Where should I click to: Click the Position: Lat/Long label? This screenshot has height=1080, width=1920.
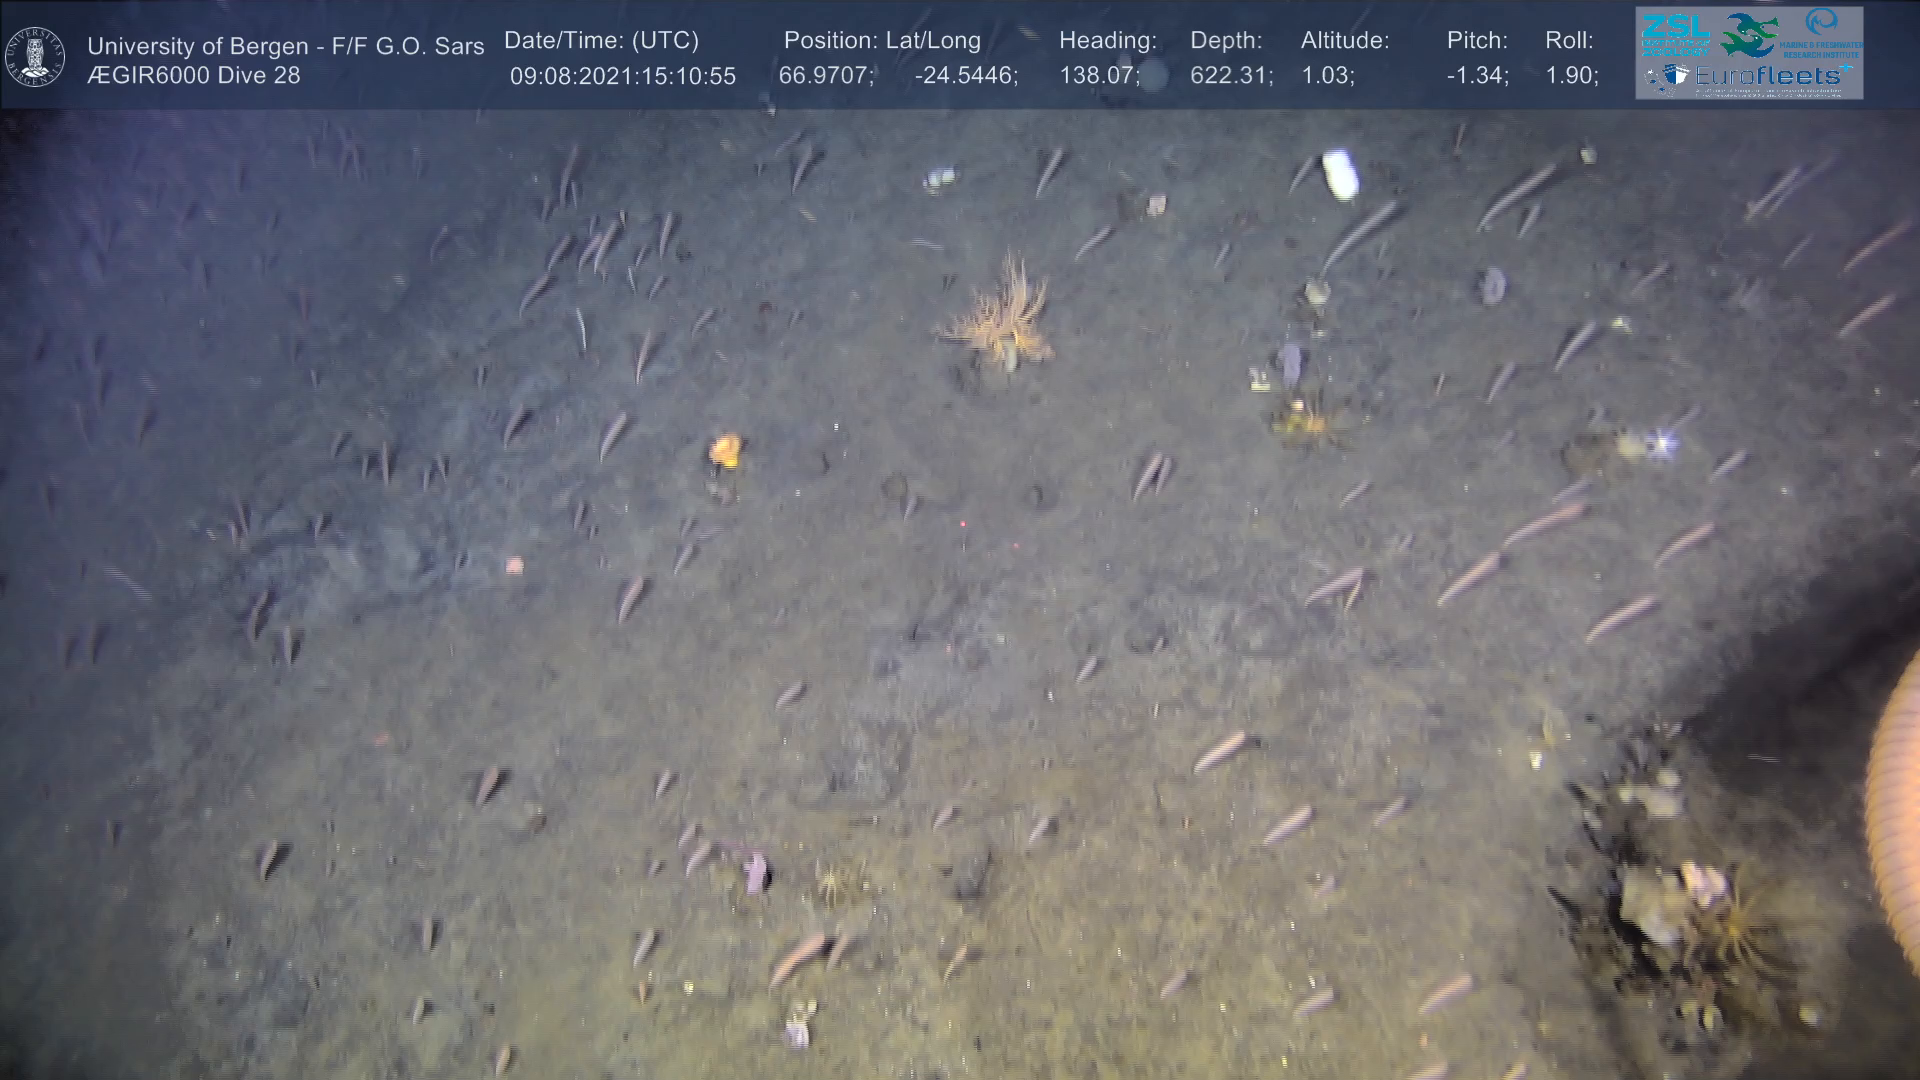(882, 41)
